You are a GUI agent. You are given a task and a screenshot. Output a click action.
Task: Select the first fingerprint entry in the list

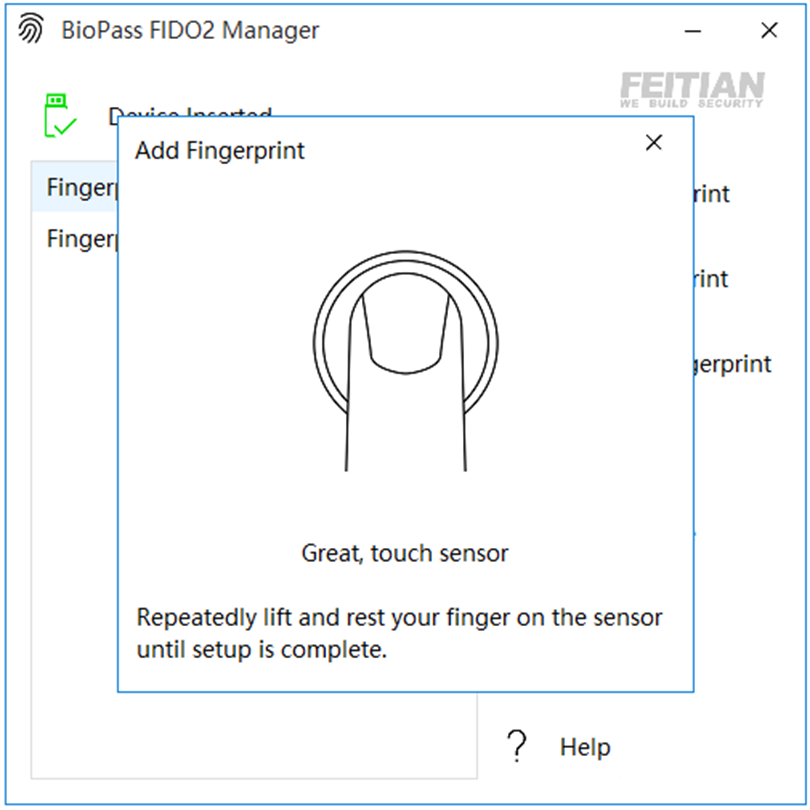tap(78, 188)
